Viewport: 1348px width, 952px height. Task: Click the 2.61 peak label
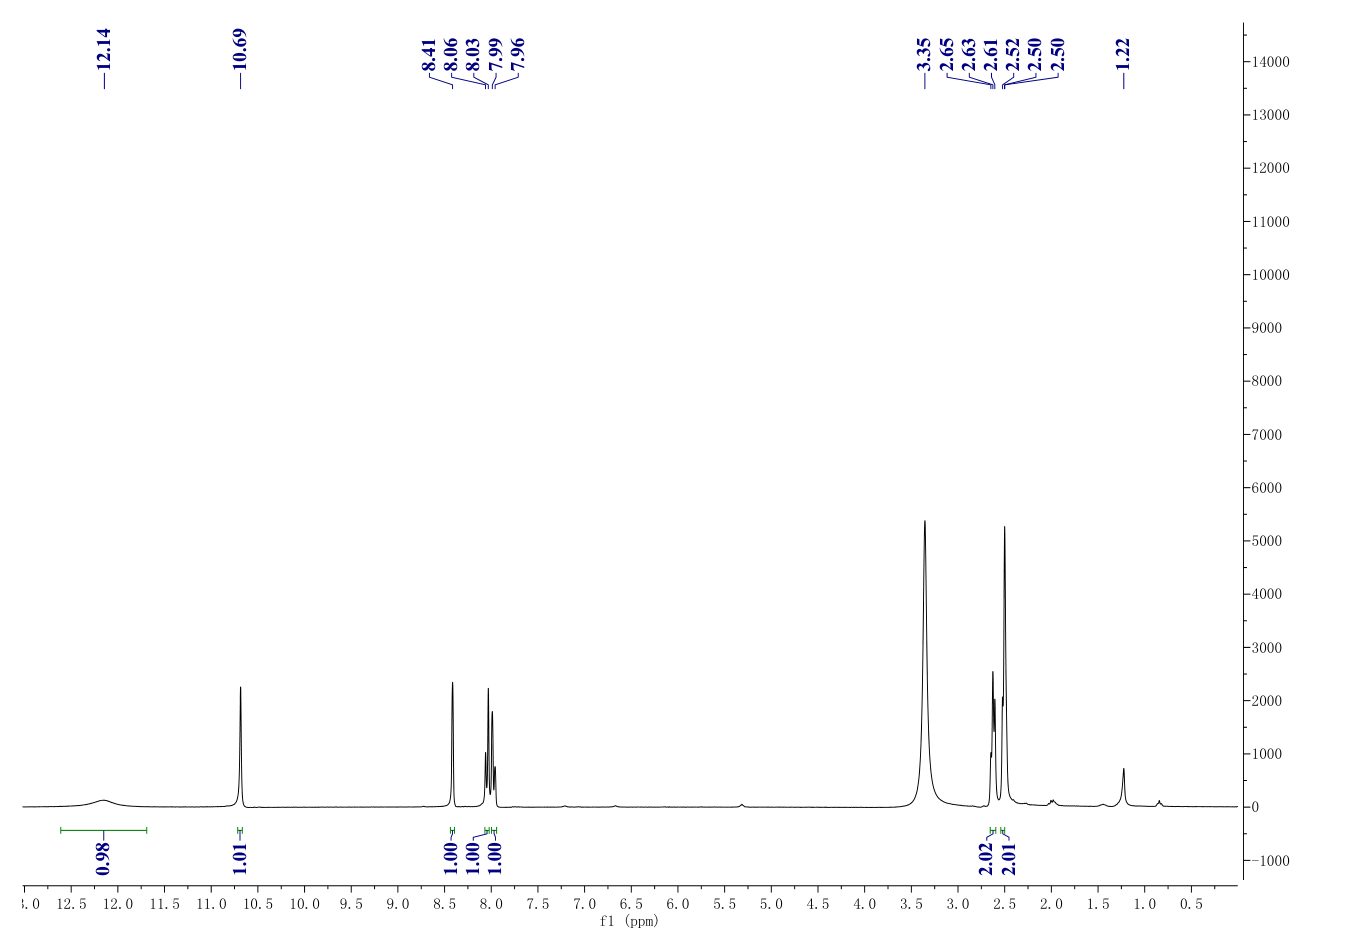tap(991, 55)
